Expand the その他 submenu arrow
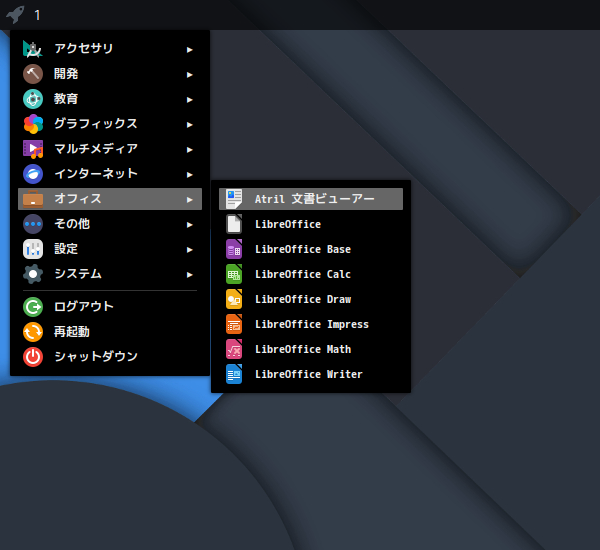The height and width of the screenshot is (550, 600). coord(189,225)
